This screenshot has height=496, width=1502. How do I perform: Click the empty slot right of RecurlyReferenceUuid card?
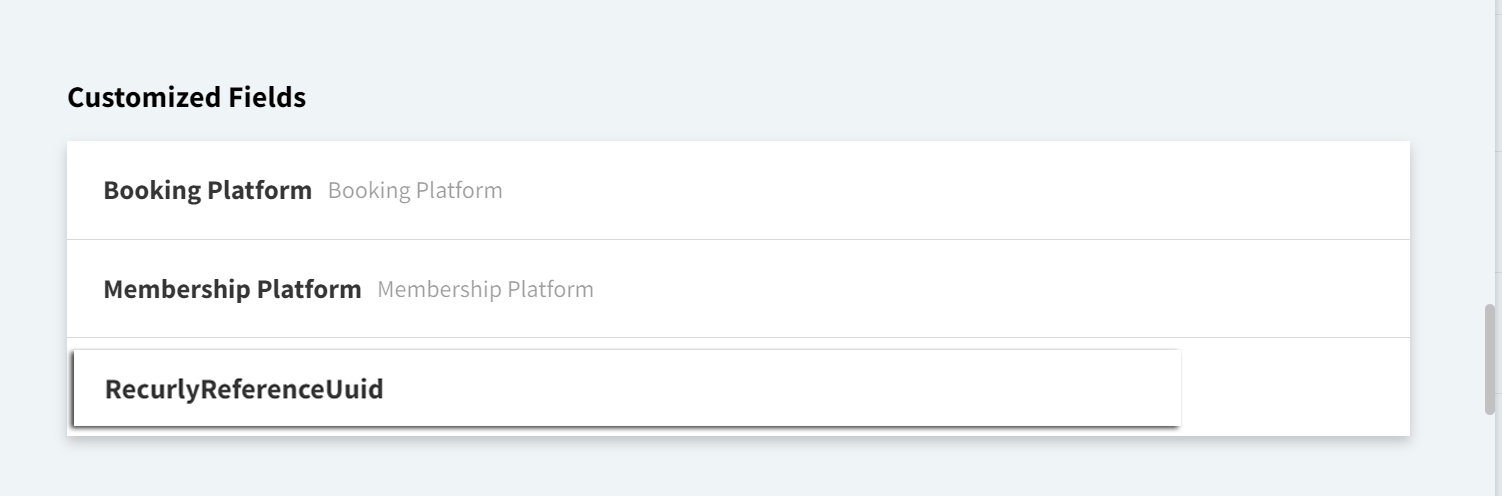pos(1295,388)
